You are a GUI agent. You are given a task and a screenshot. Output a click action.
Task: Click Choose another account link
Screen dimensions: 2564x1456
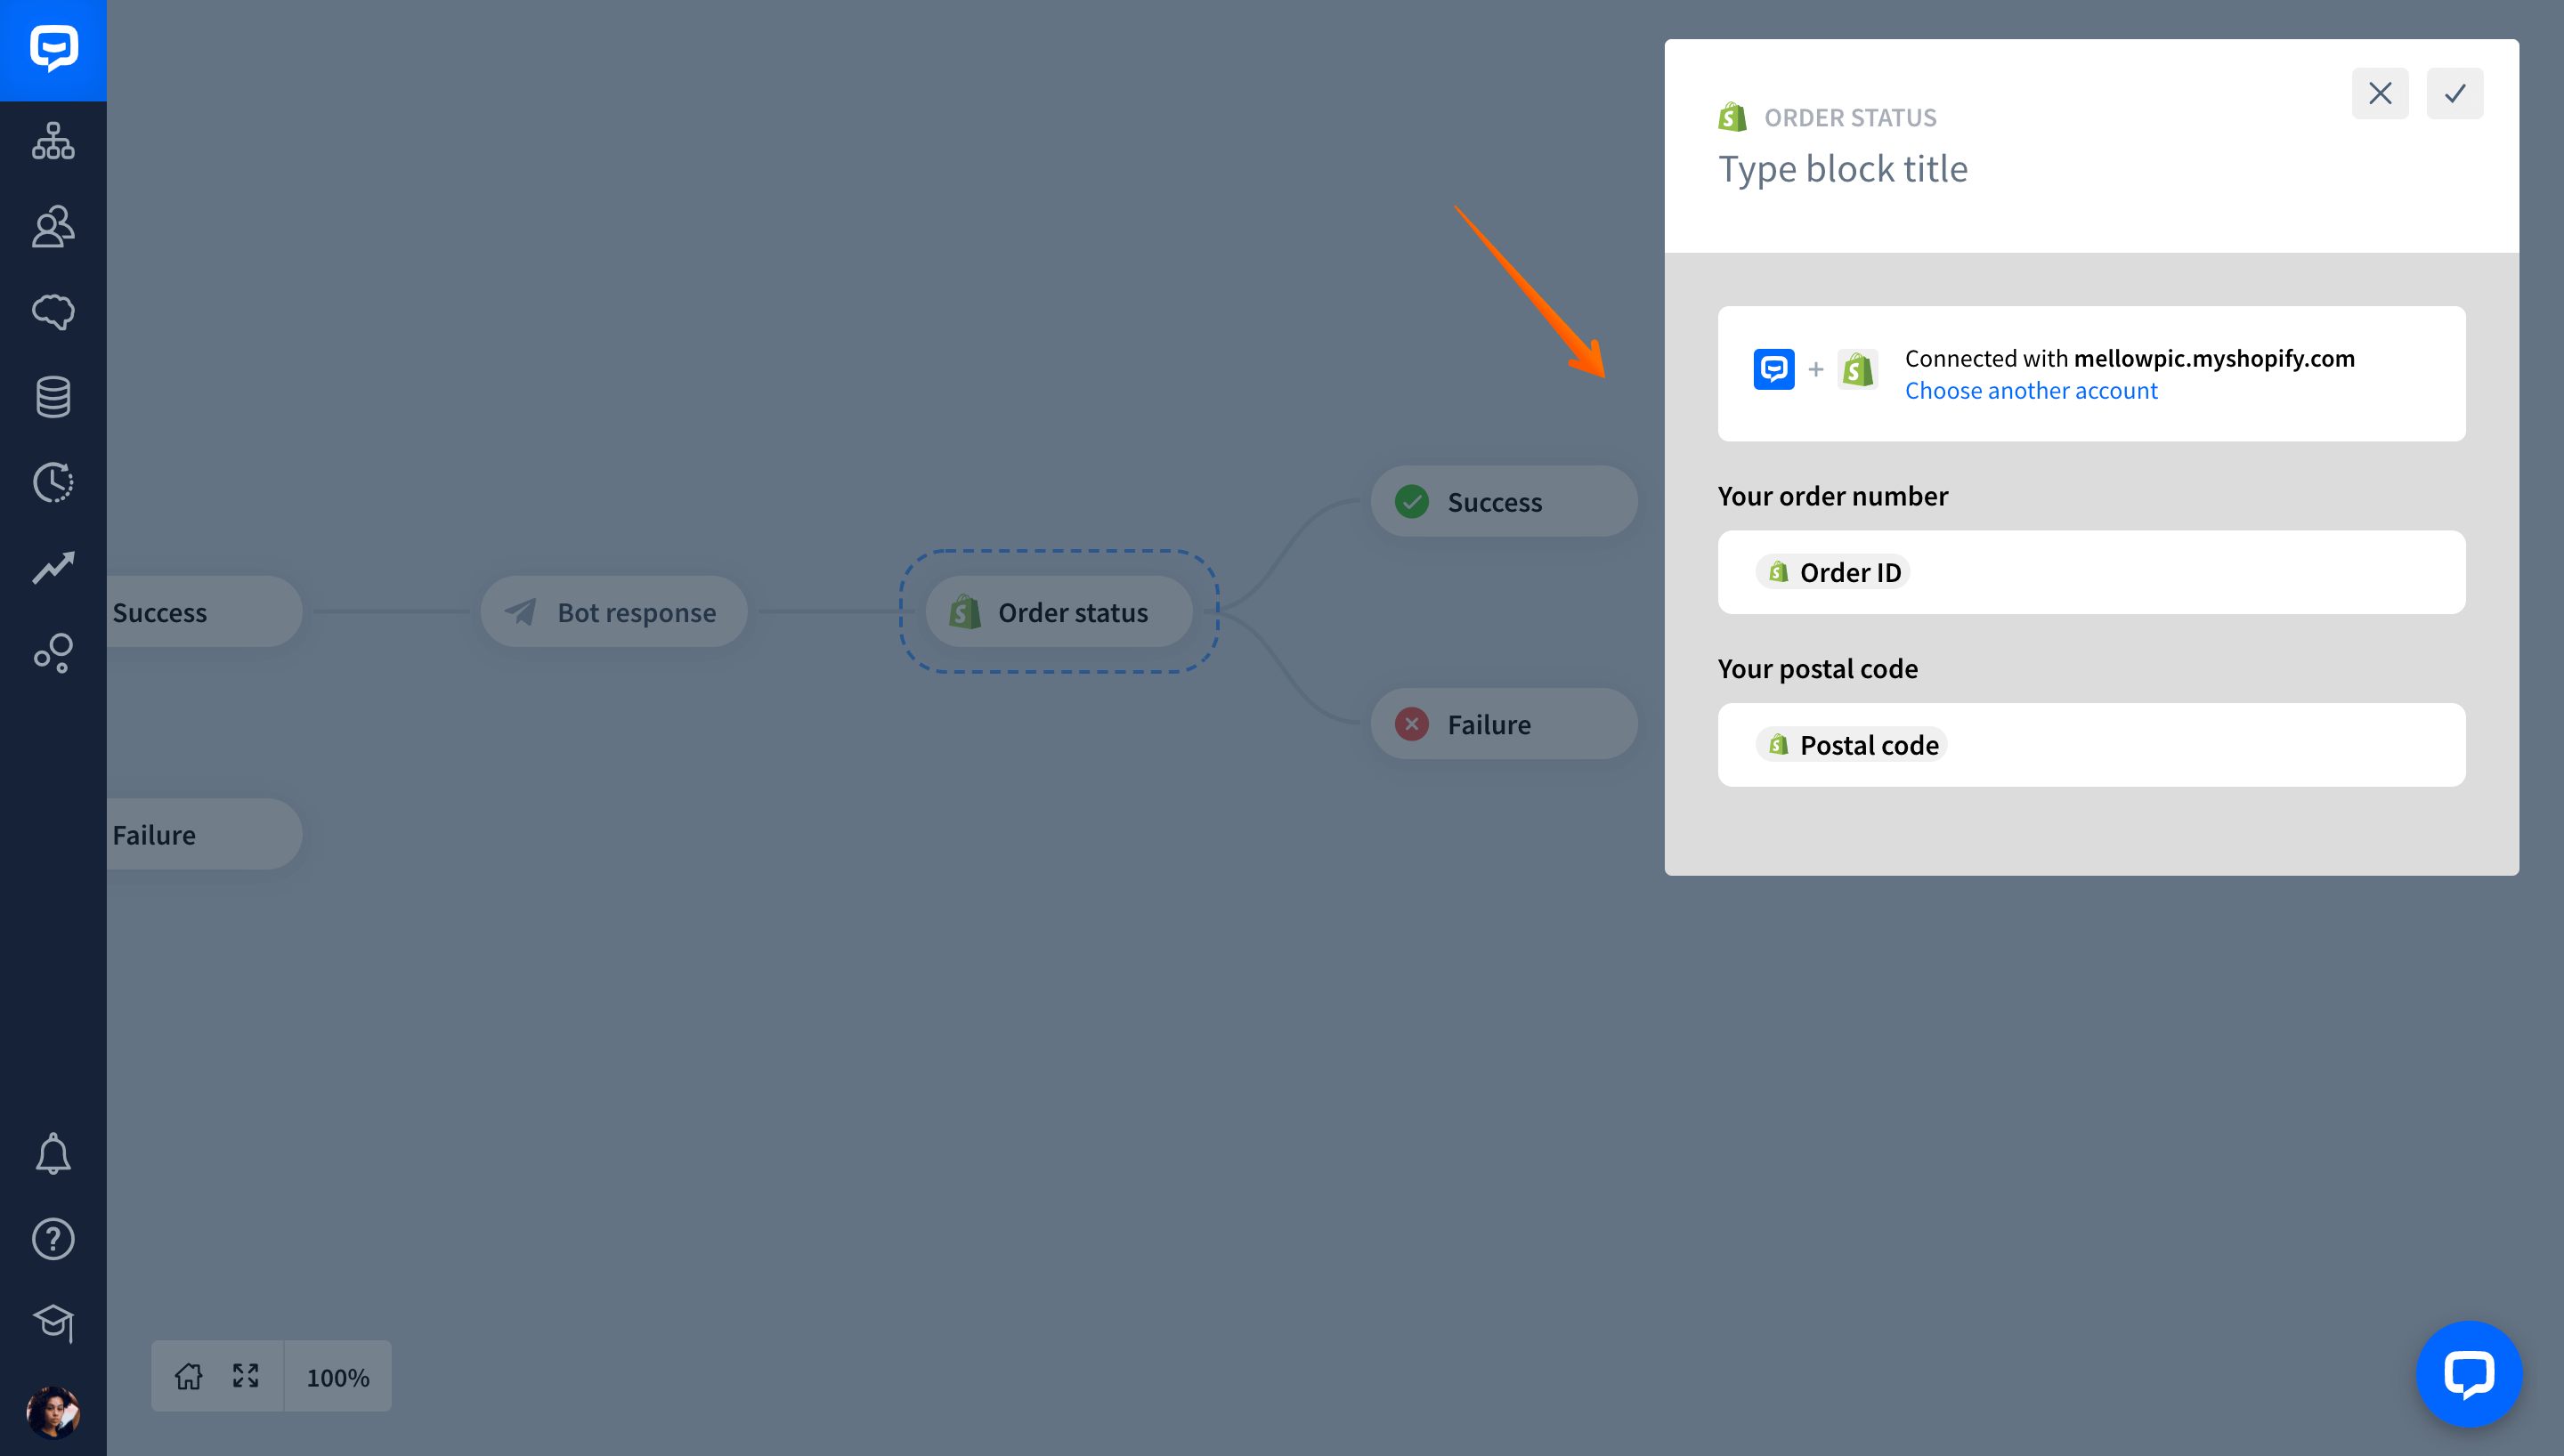[2031, 390]
